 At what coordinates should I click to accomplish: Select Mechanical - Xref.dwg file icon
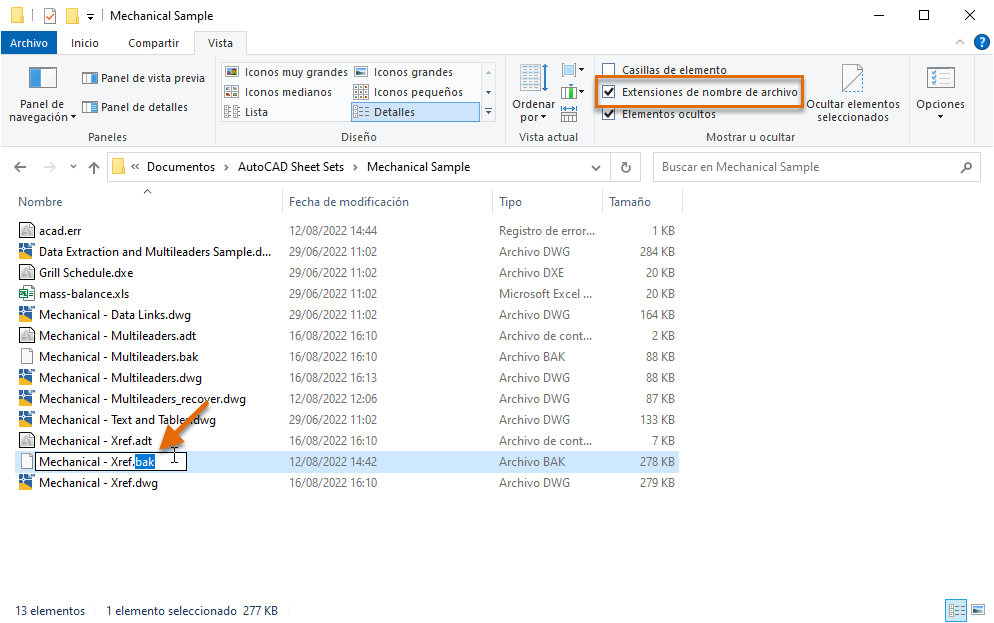[27, 483]
